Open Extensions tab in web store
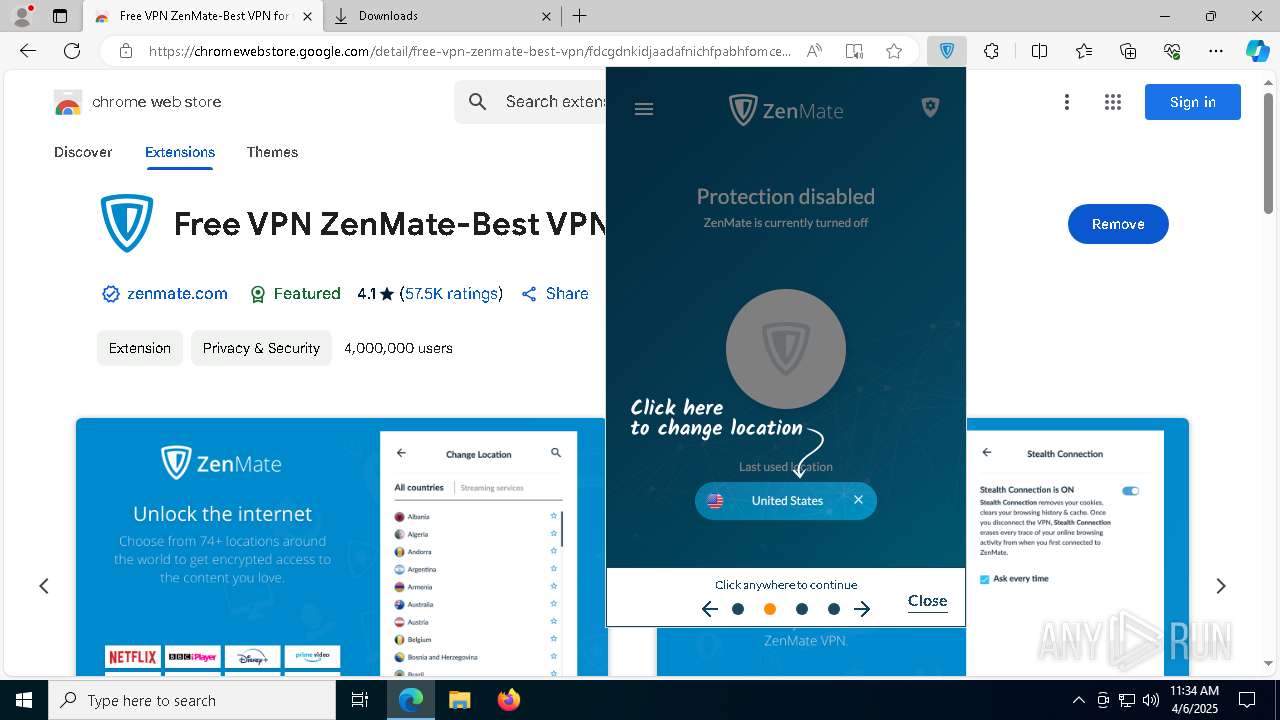The image size is (1280, 720). (x=180, y=152)
